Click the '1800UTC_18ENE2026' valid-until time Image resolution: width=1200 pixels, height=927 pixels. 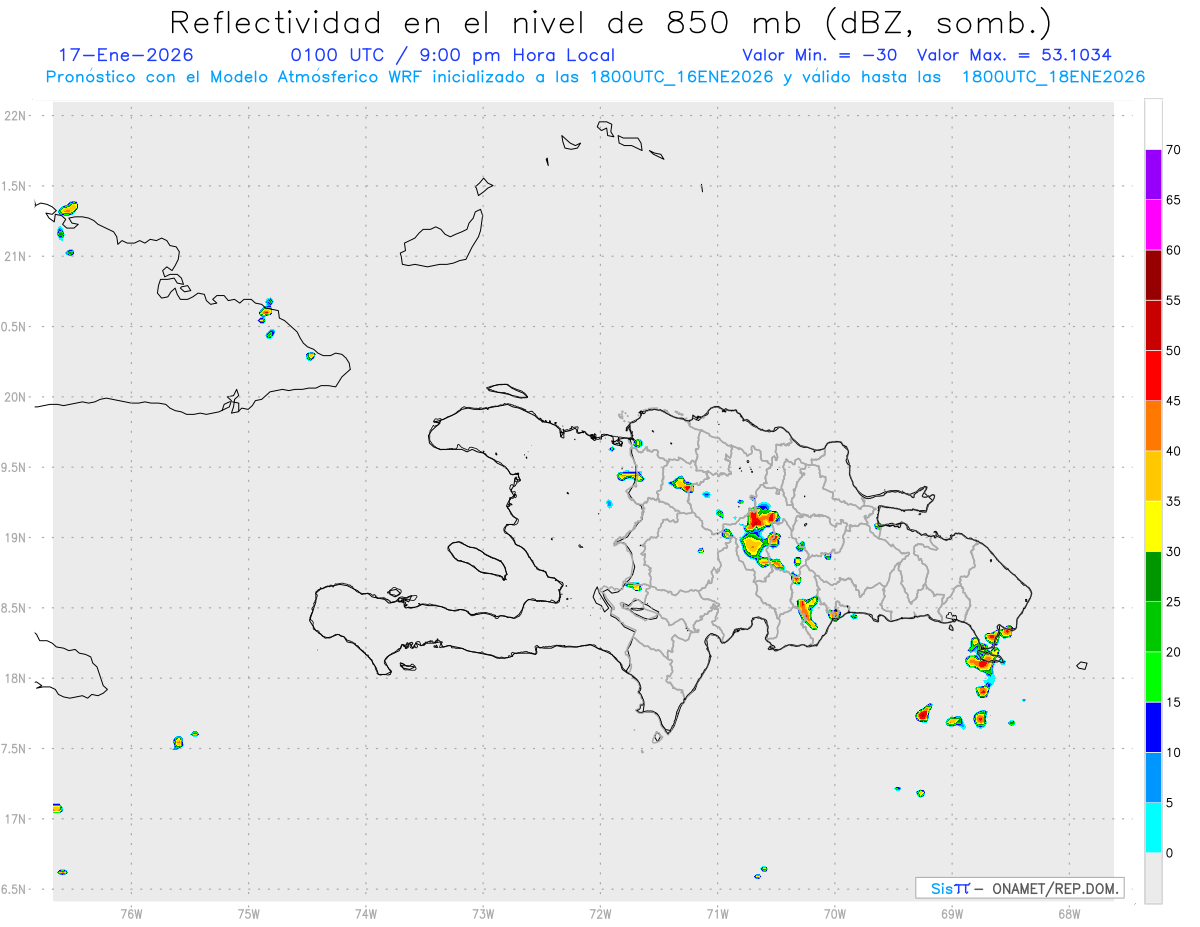click(x=1053, y=77)
